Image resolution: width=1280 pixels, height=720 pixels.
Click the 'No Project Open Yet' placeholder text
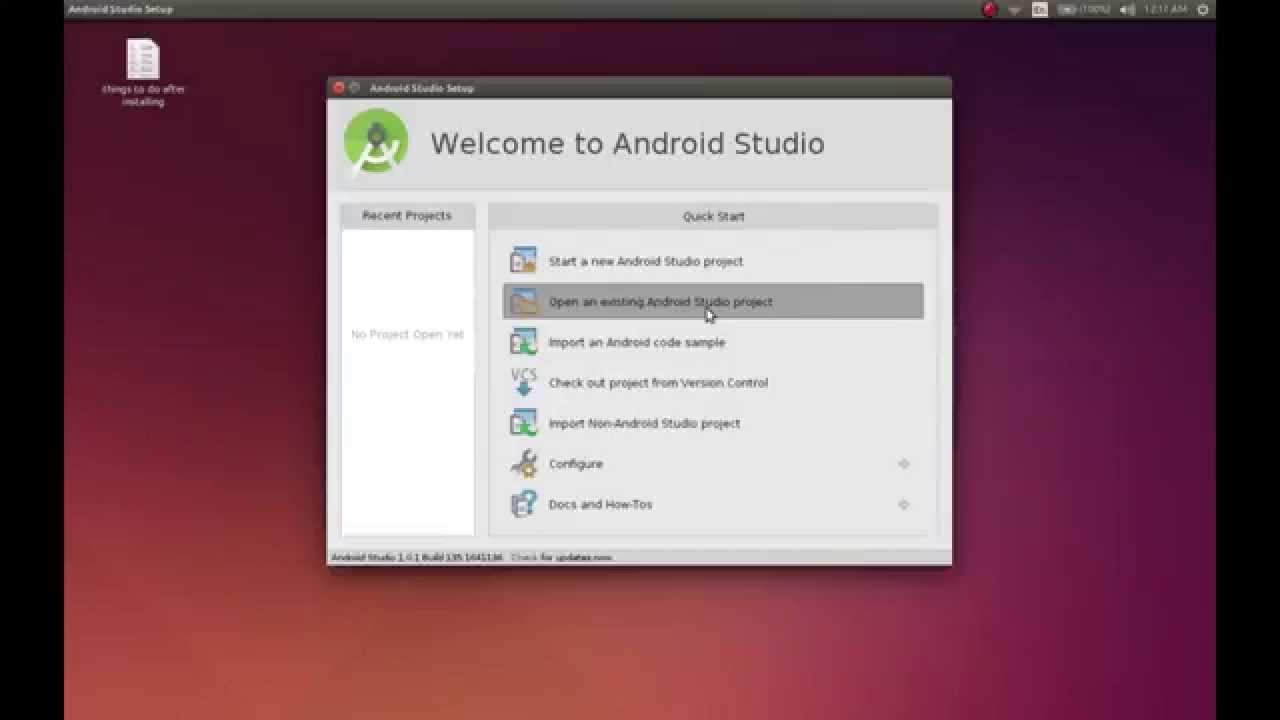pos(407,334)
